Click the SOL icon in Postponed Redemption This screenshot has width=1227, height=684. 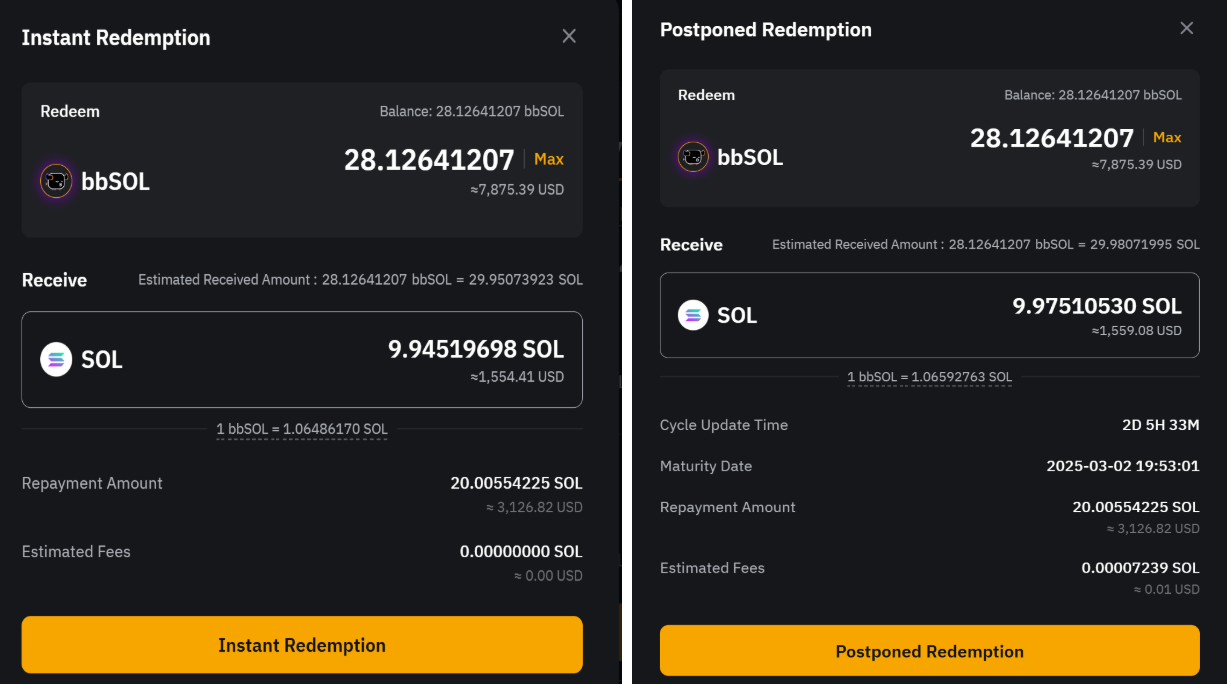point(693,315)
